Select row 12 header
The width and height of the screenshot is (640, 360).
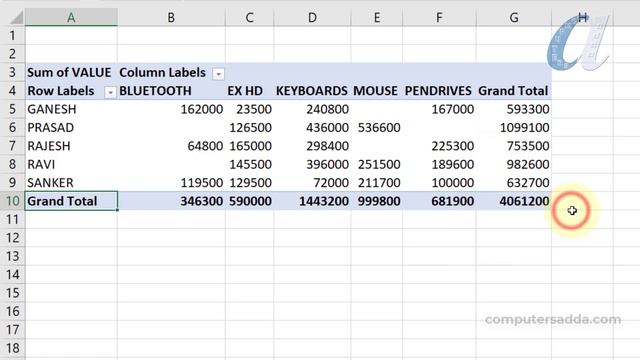(12, 238)
